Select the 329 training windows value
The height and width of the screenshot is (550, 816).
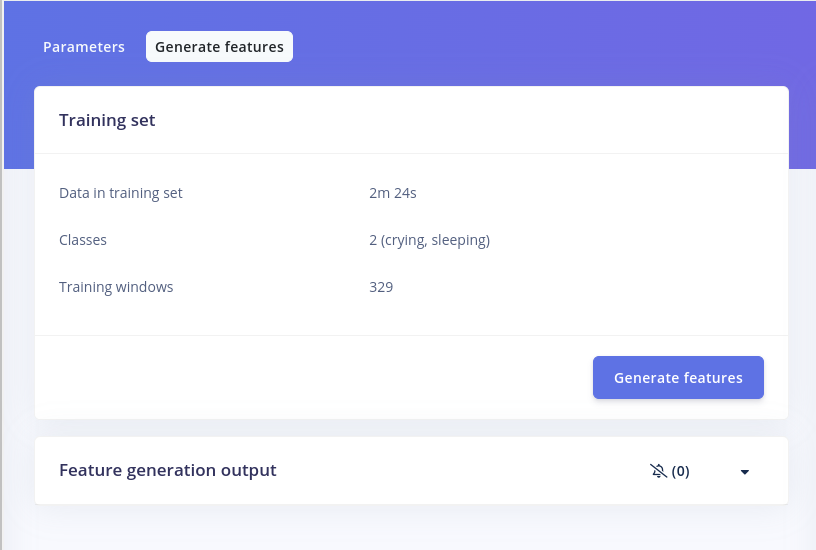tap(381, 287)
